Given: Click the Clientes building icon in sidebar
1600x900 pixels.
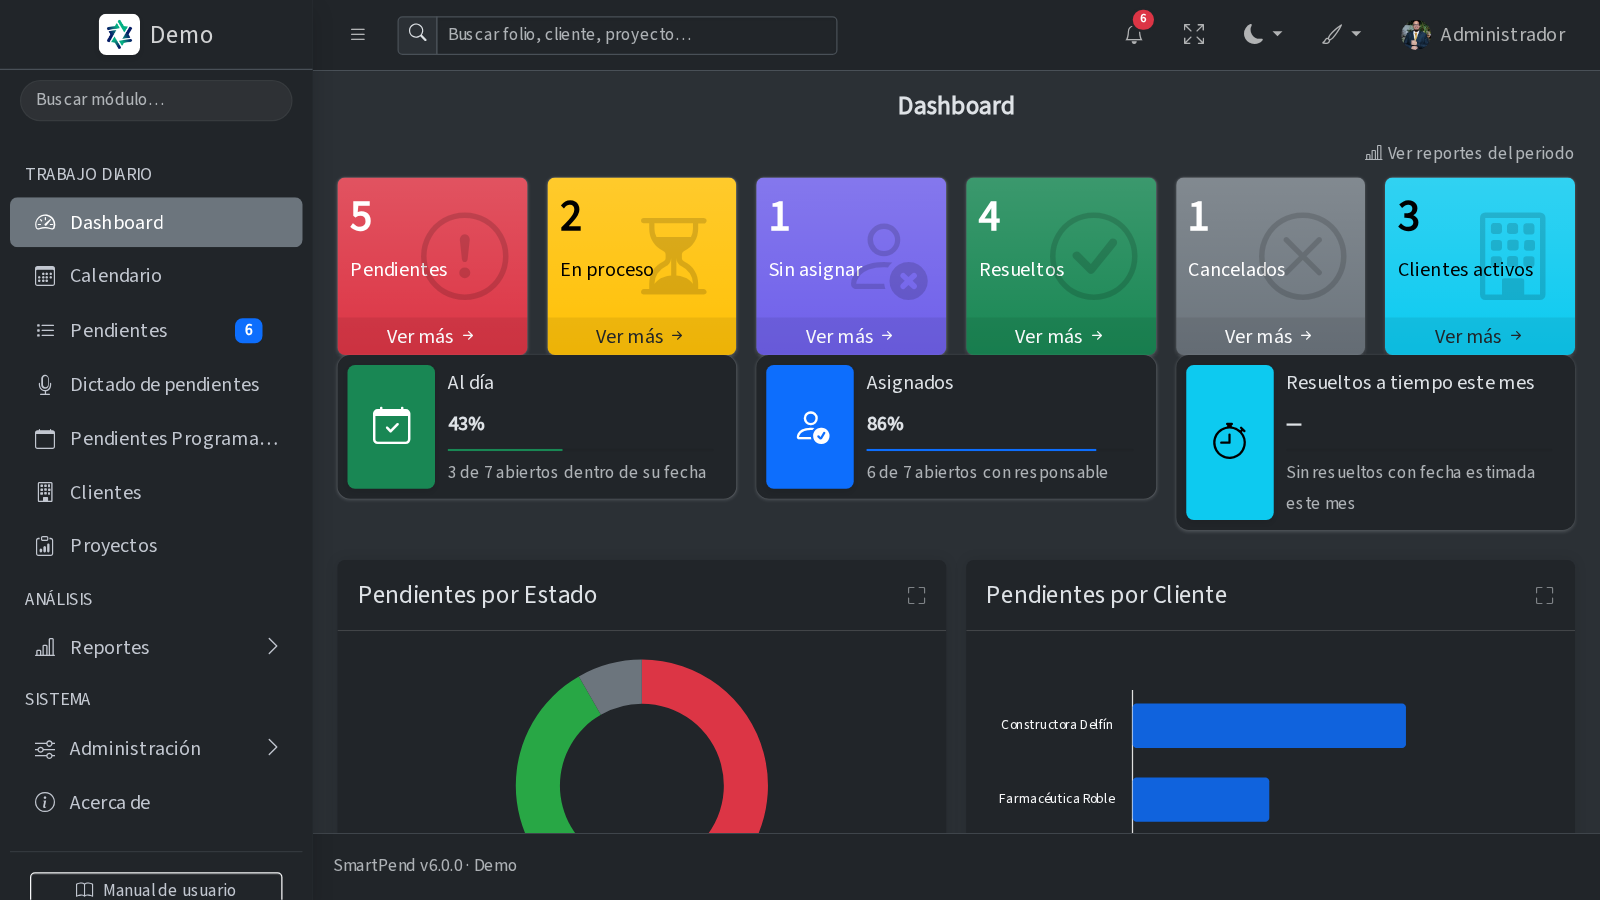Looking at the screenshot, I should 45,492.
